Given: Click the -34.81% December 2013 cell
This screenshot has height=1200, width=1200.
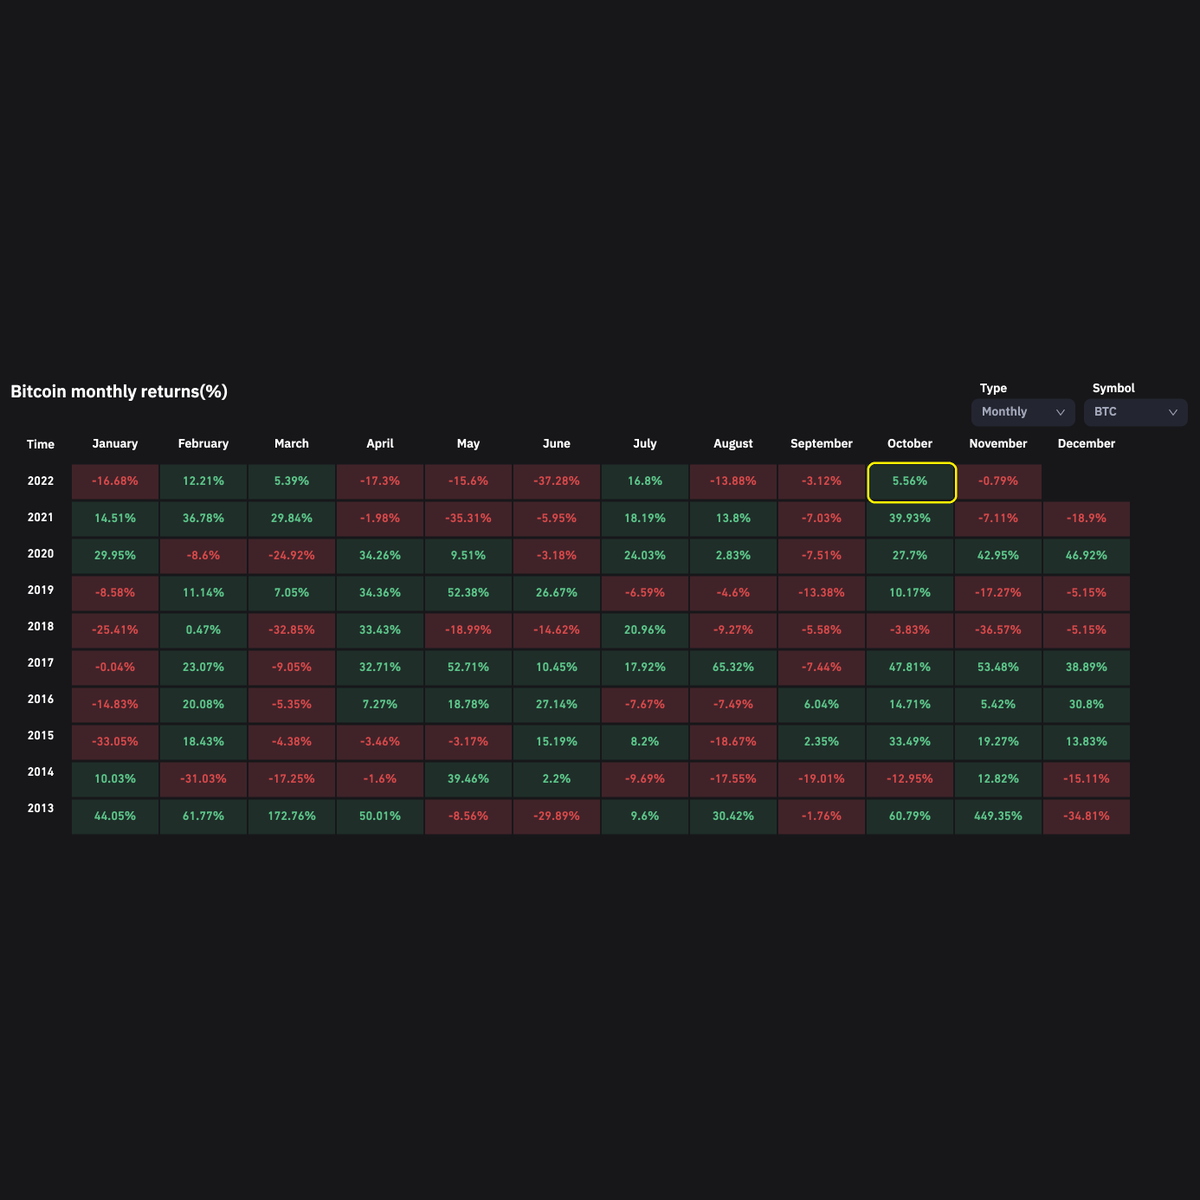Looking at the screenshot, I should coord(1087,817).
